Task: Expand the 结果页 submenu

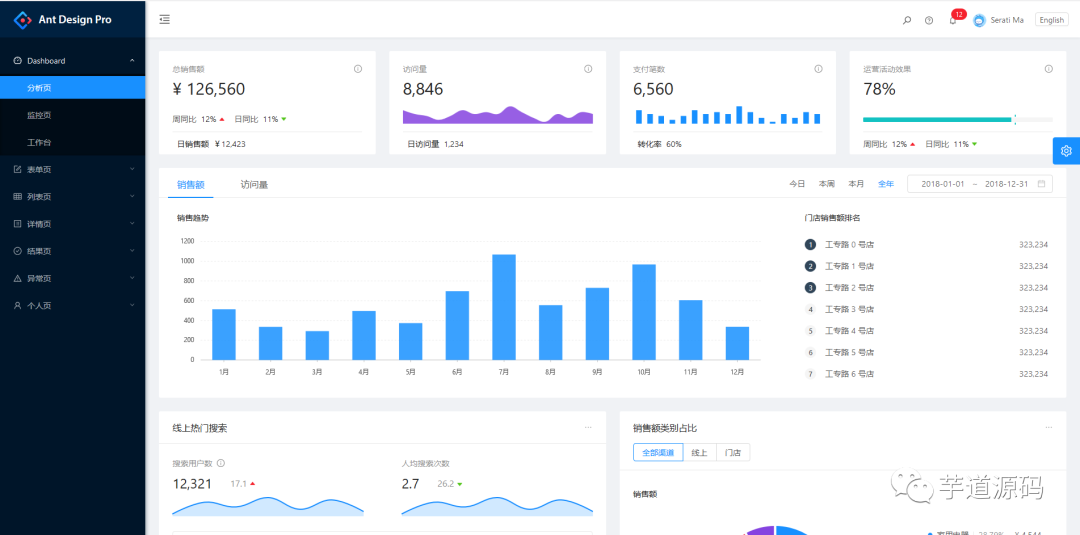Action: point(132,251)
